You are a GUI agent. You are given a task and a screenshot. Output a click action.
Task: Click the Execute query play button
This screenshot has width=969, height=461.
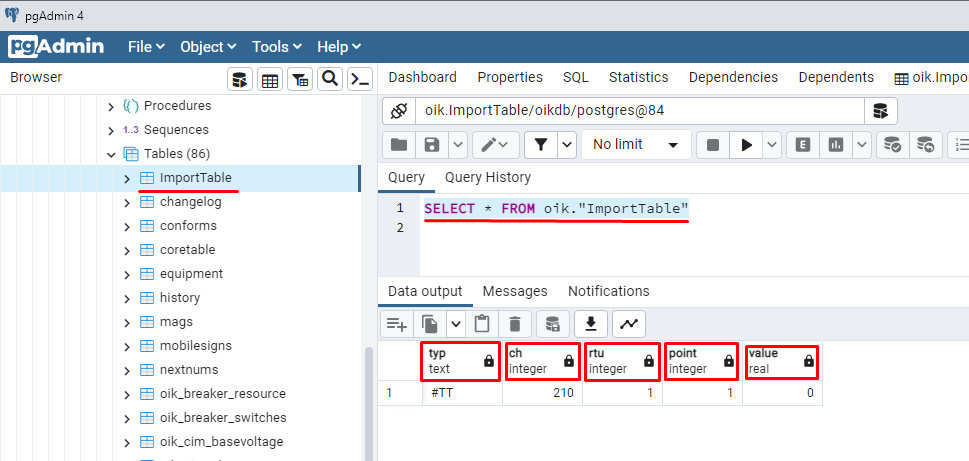[746, 145]
